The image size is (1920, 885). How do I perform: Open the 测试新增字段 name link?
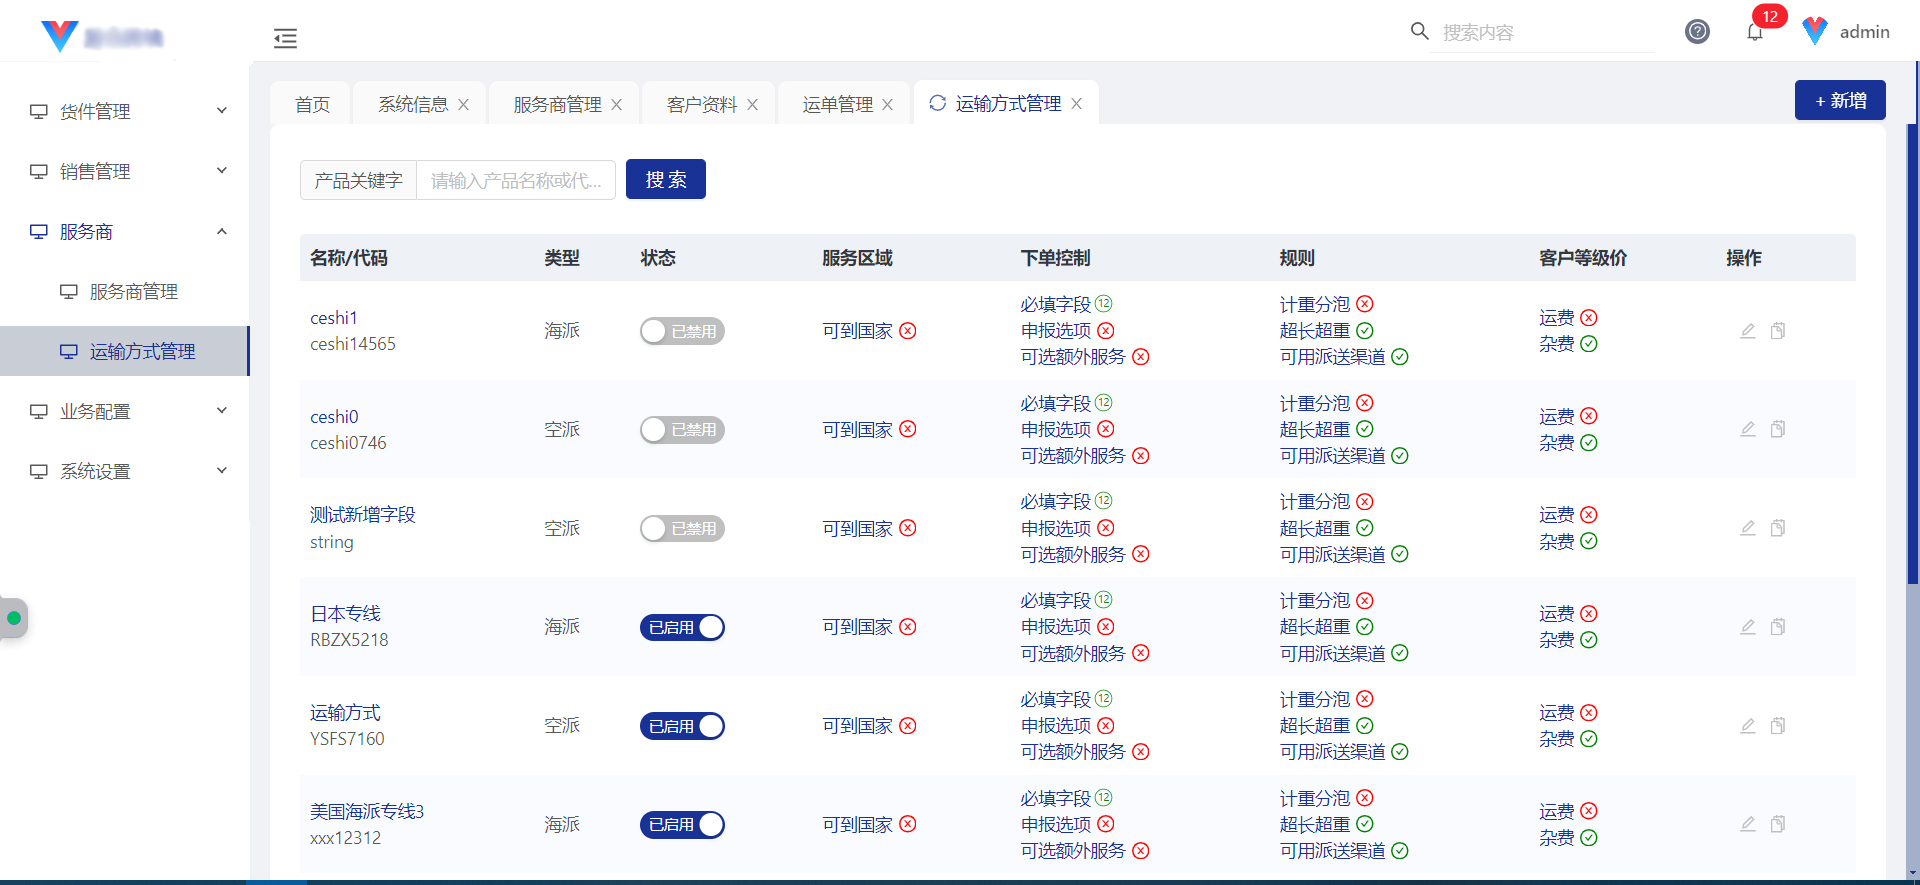pos(363,514)
